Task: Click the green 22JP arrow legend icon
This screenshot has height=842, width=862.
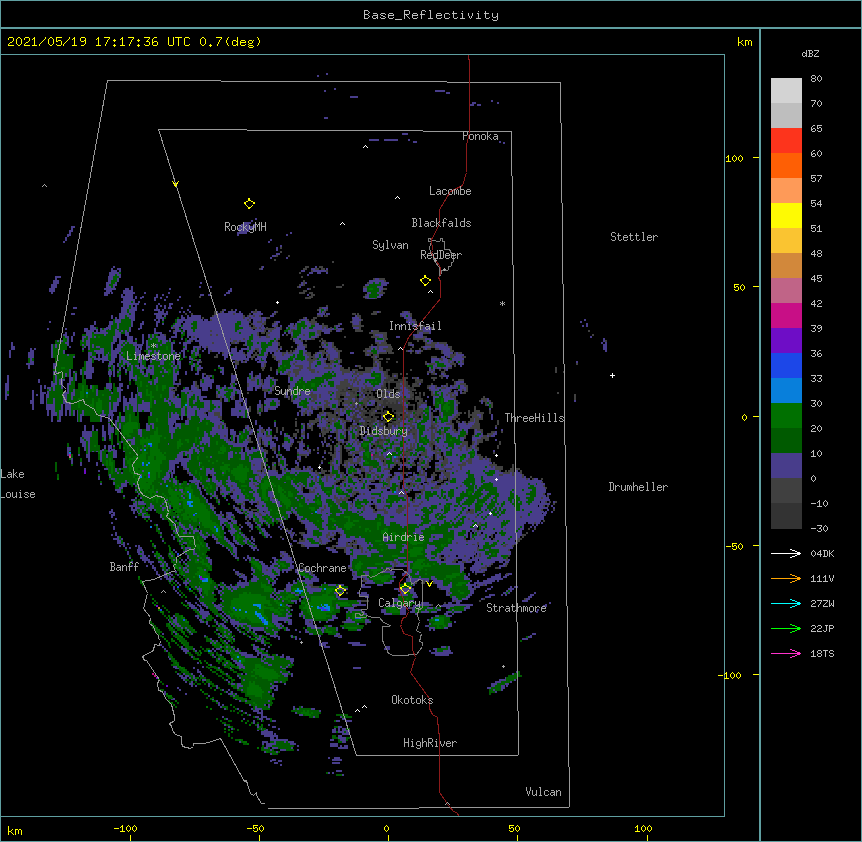Action: [x=786, y=628]
